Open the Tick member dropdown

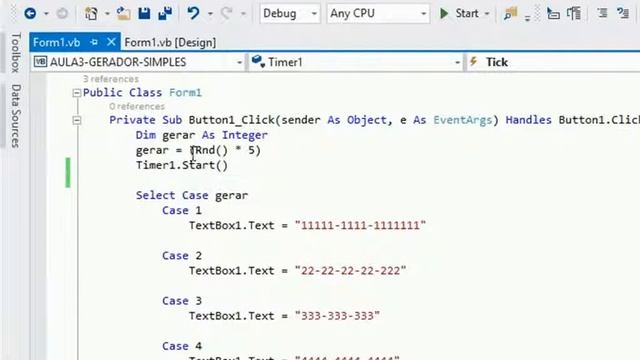point(553,62)
